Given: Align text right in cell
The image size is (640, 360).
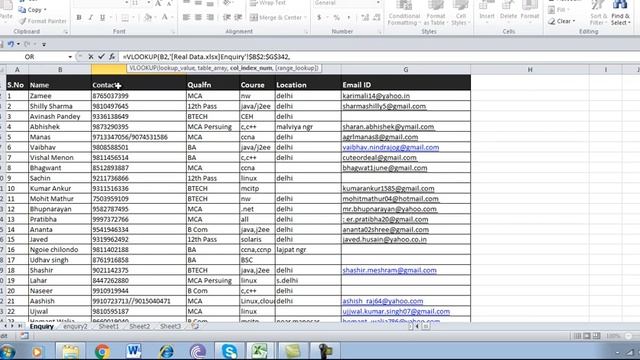Looking at the screenshot, I should coord(210,18).
